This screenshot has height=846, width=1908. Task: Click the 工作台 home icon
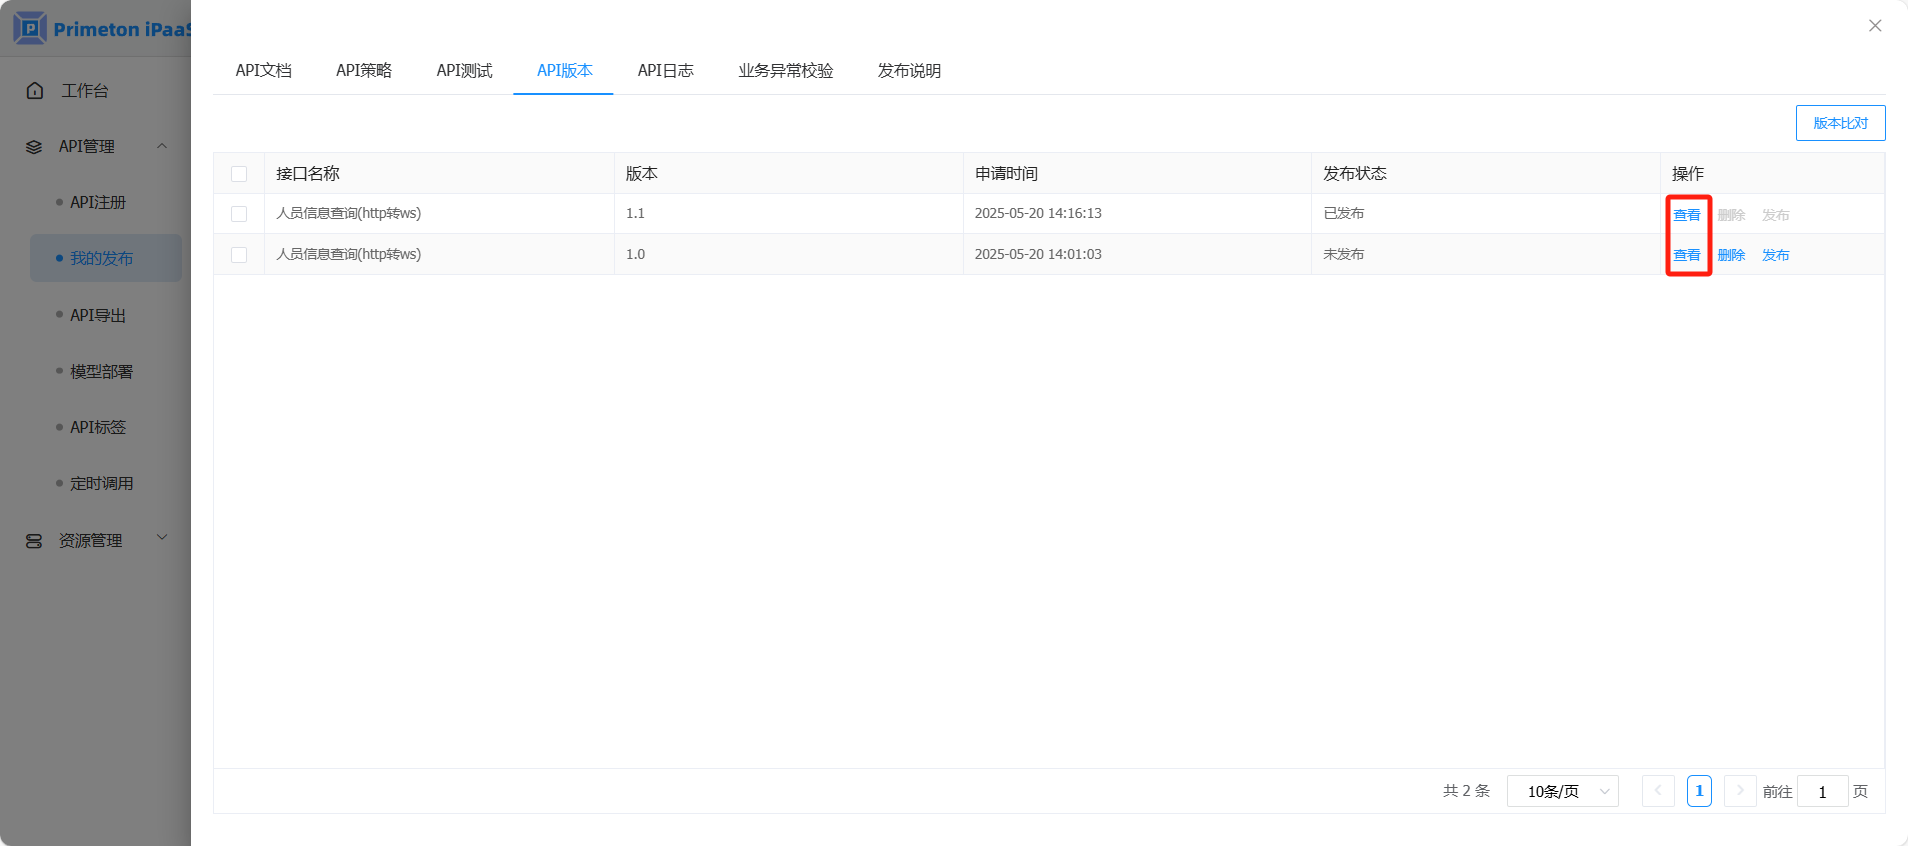click(35, 91)
